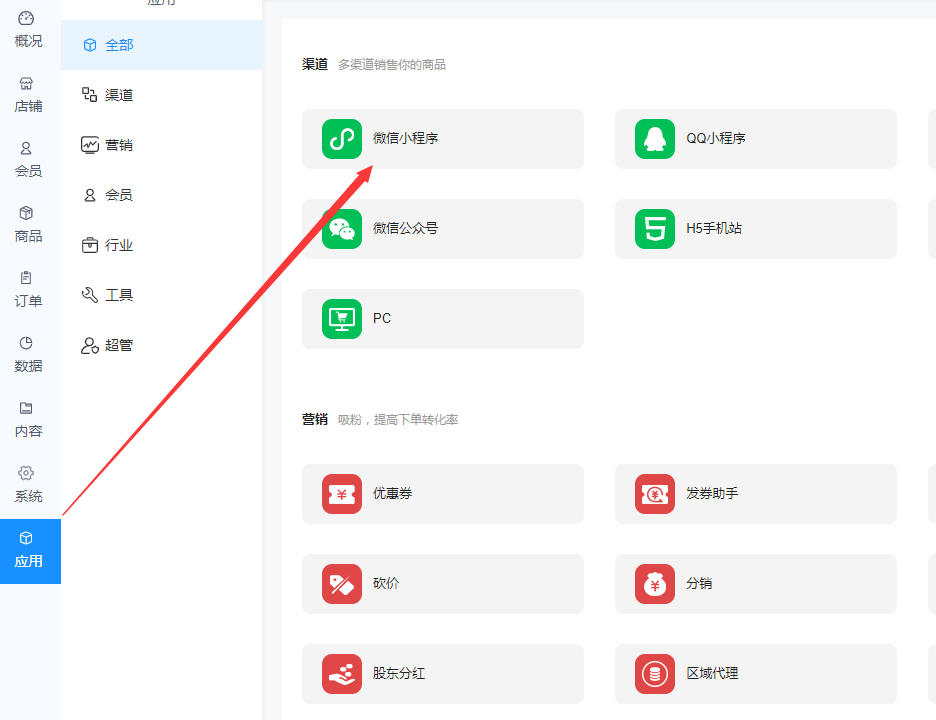
Task: Click the 工具 wrench icon
Action: 90,295
